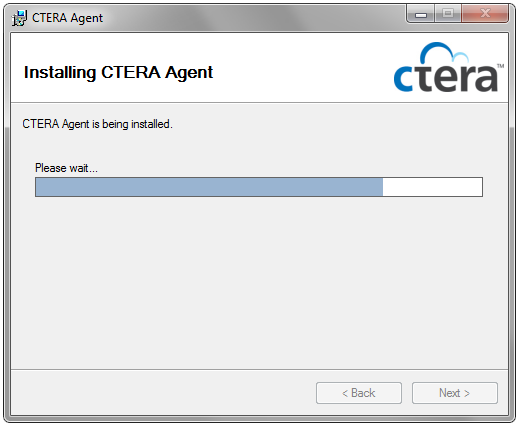519x427 pixels.
Task: Click the empty title bar area beside title
Action: [253, 18]
